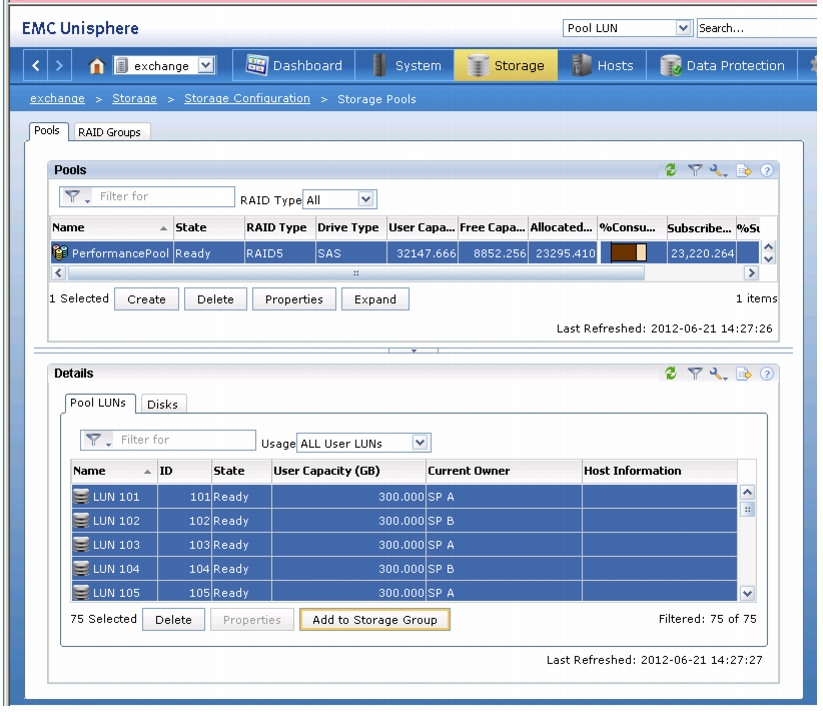Click the Data Protection icon
823x714 pixels.
(x=671, y=66)
